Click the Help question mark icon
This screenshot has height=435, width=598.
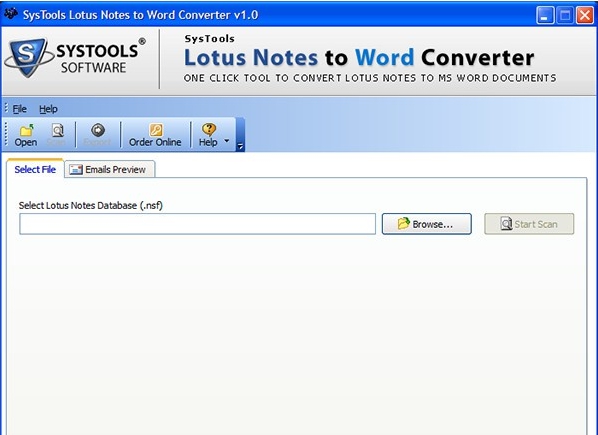click(x=209, y=130)
